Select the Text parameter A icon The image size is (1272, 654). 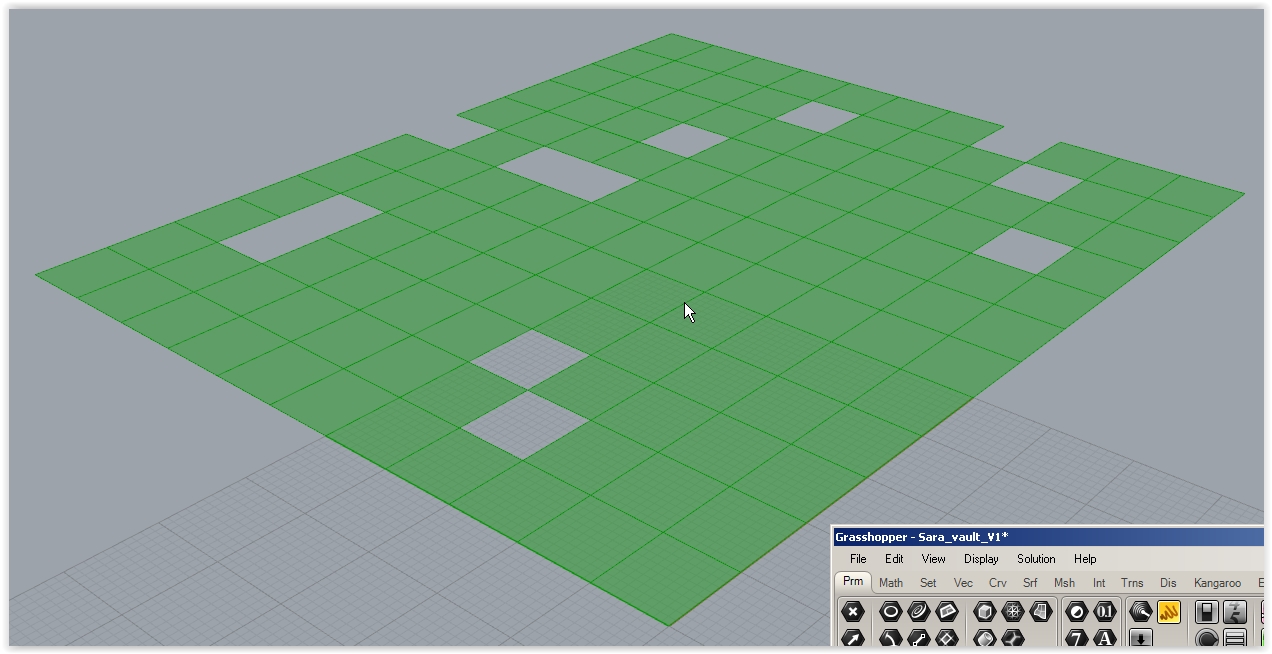pos(1105,638)
